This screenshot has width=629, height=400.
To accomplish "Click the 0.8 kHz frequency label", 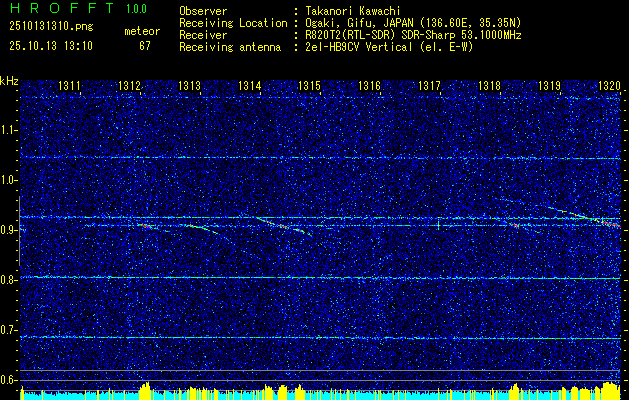I will coord(9,280).
